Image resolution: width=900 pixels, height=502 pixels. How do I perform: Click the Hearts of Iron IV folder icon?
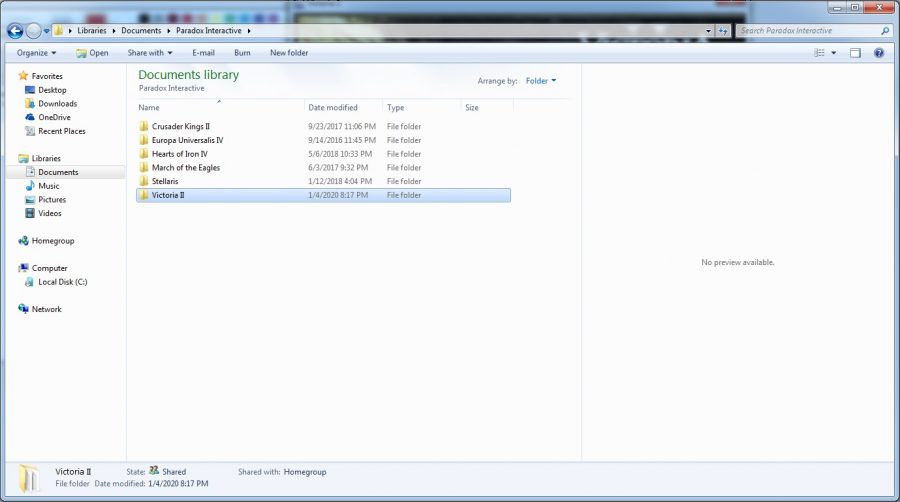[x=143, y=154]
